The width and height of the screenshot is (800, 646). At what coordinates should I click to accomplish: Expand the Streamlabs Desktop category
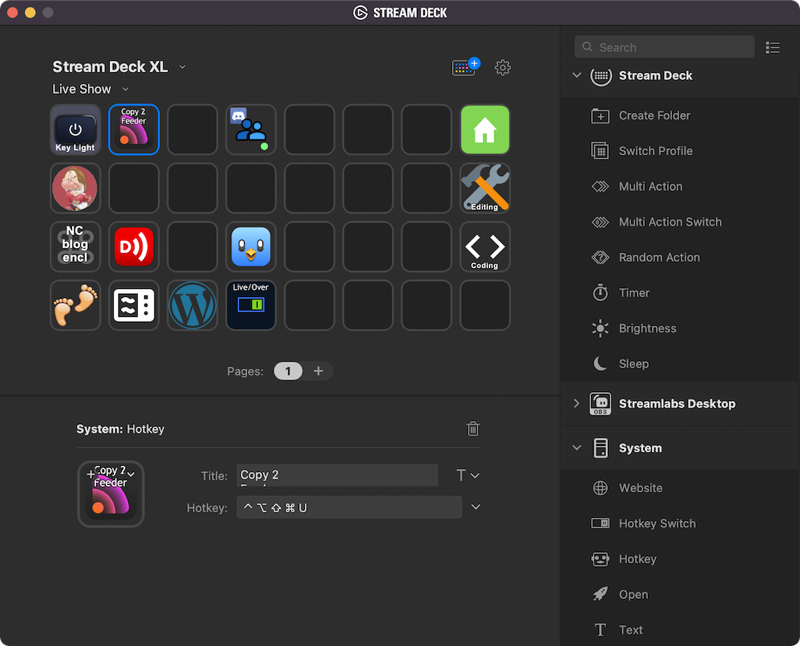point(576,403)
